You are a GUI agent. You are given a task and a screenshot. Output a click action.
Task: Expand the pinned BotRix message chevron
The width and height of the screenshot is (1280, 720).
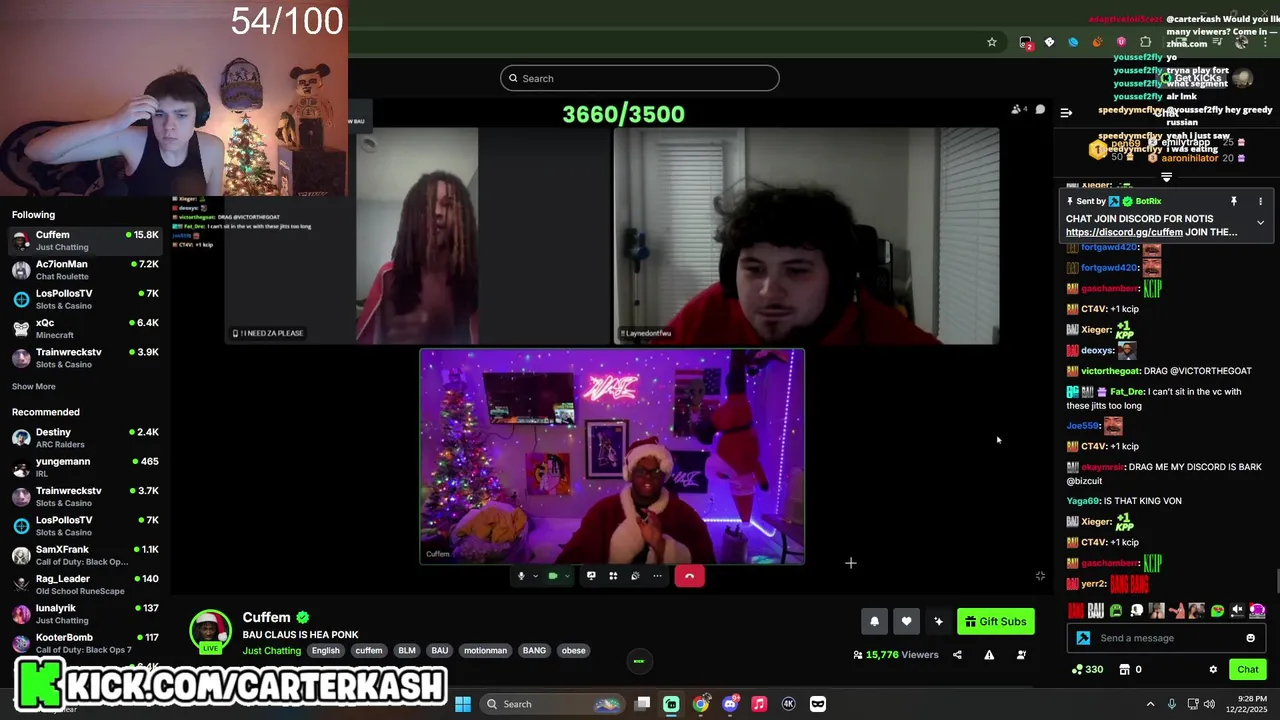(x=1260, y=222)
